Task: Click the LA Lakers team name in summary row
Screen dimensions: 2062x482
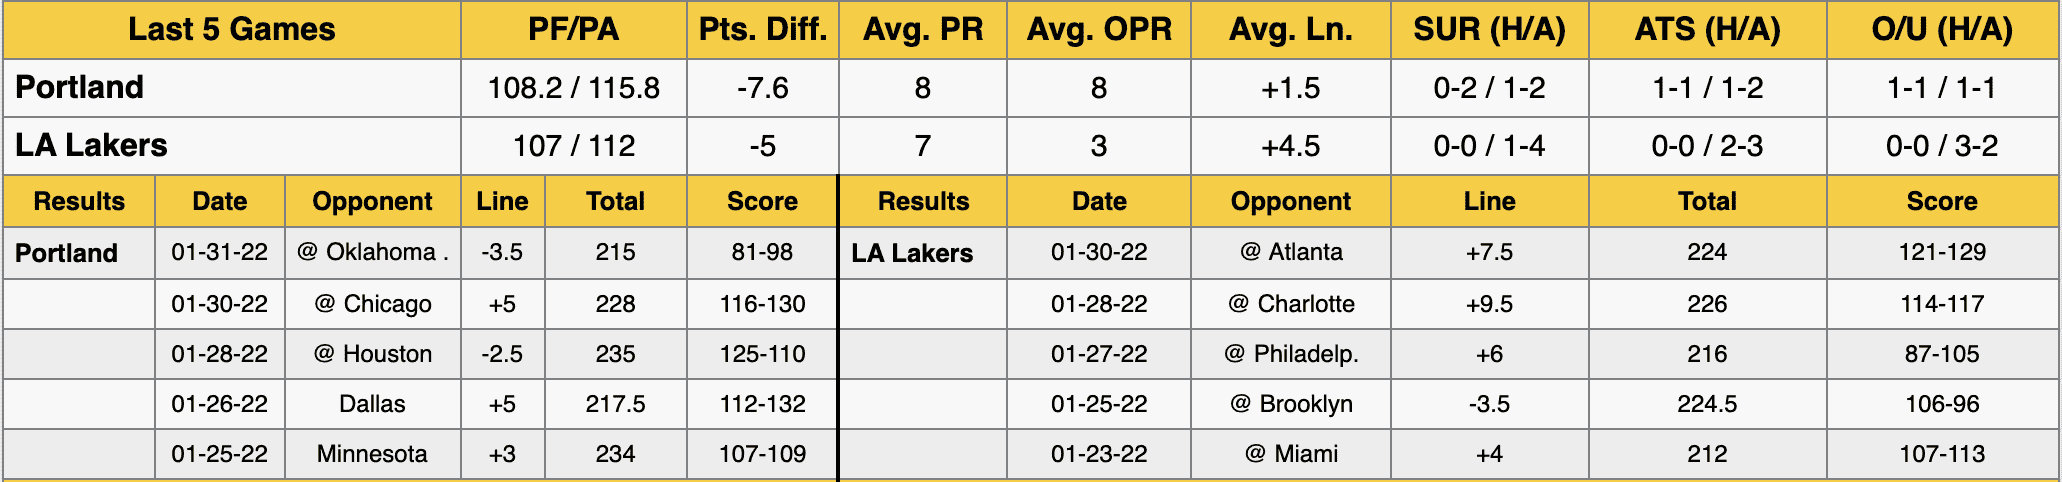Action: click(91, 146)
